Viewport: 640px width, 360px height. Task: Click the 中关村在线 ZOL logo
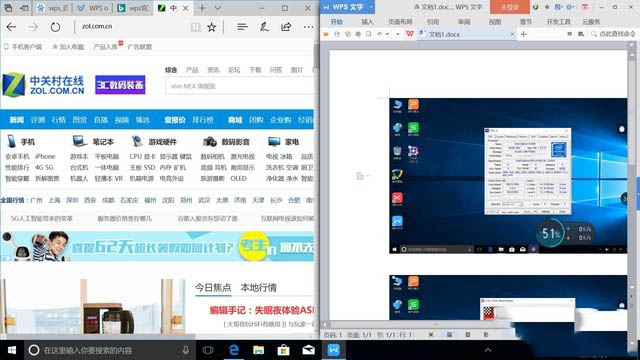tap(44, 85)
